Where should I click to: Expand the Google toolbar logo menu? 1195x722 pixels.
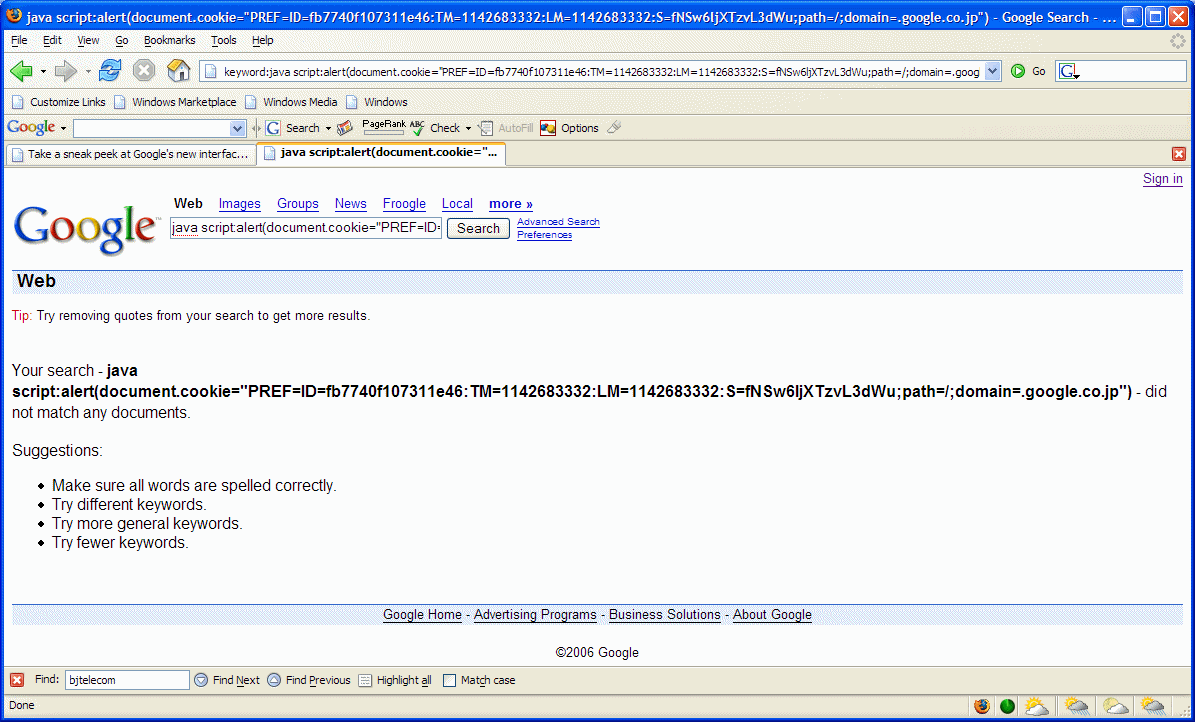click(x=63, y=128)
